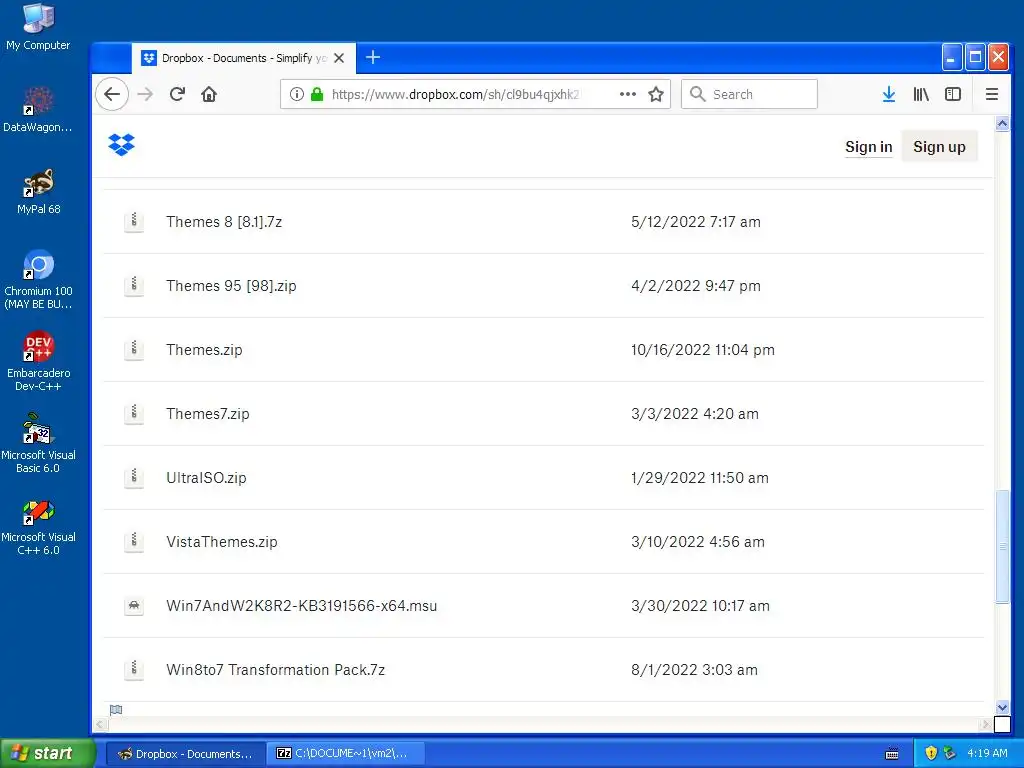Select the Microsoft Visual Basic 6.0 shortcut
Viewport: 1024px width, 768px height.
[x=39, y=443]
